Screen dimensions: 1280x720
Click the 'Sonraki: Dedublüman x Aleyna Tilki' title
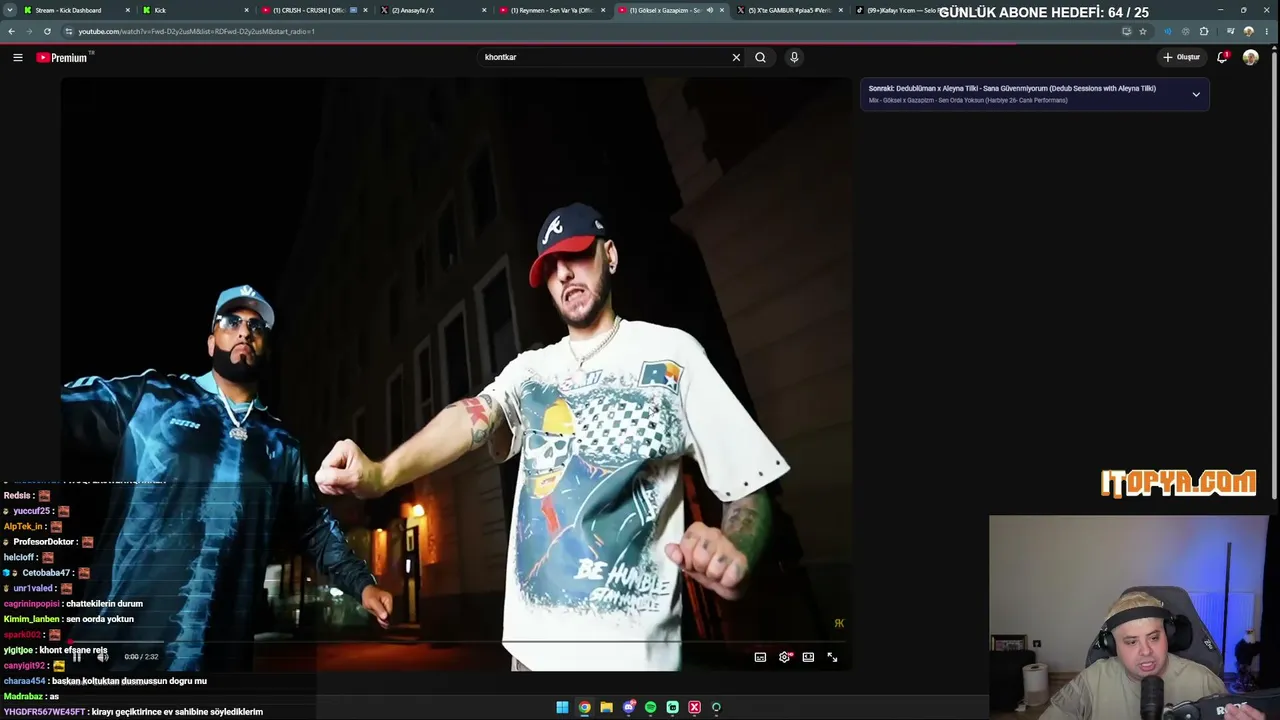tap(1012, 88)
